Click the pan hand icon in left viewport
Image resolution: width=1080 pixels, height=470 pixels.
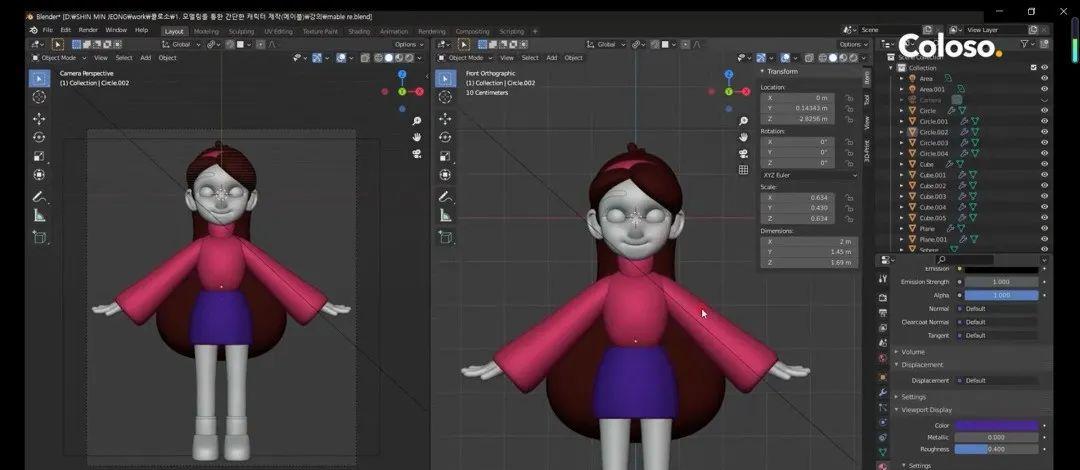tap(417, 137)
